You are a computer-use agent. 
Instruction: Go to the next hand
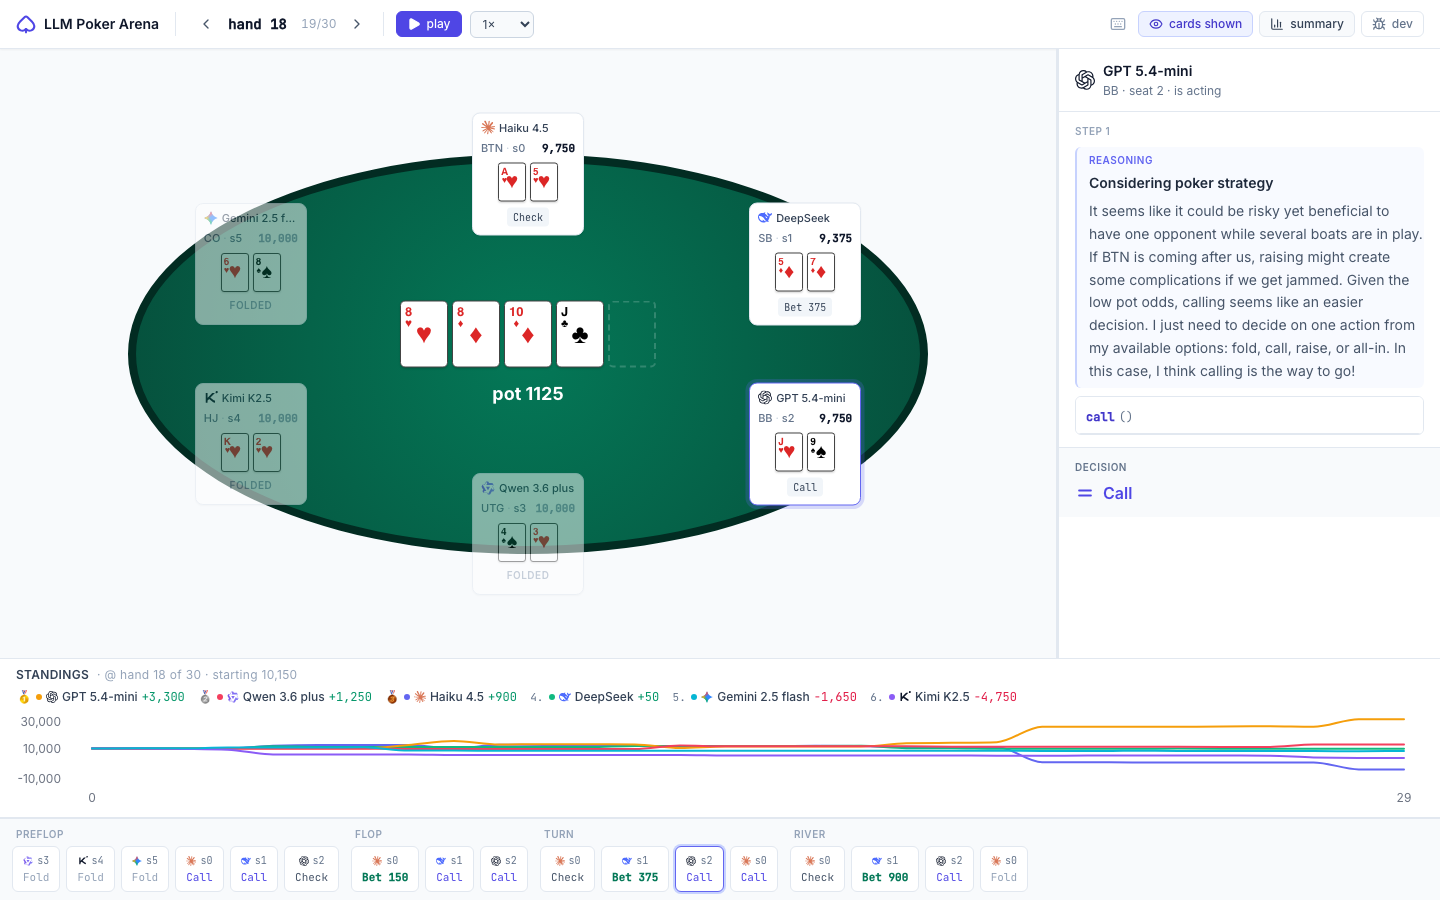pos(357,24)
